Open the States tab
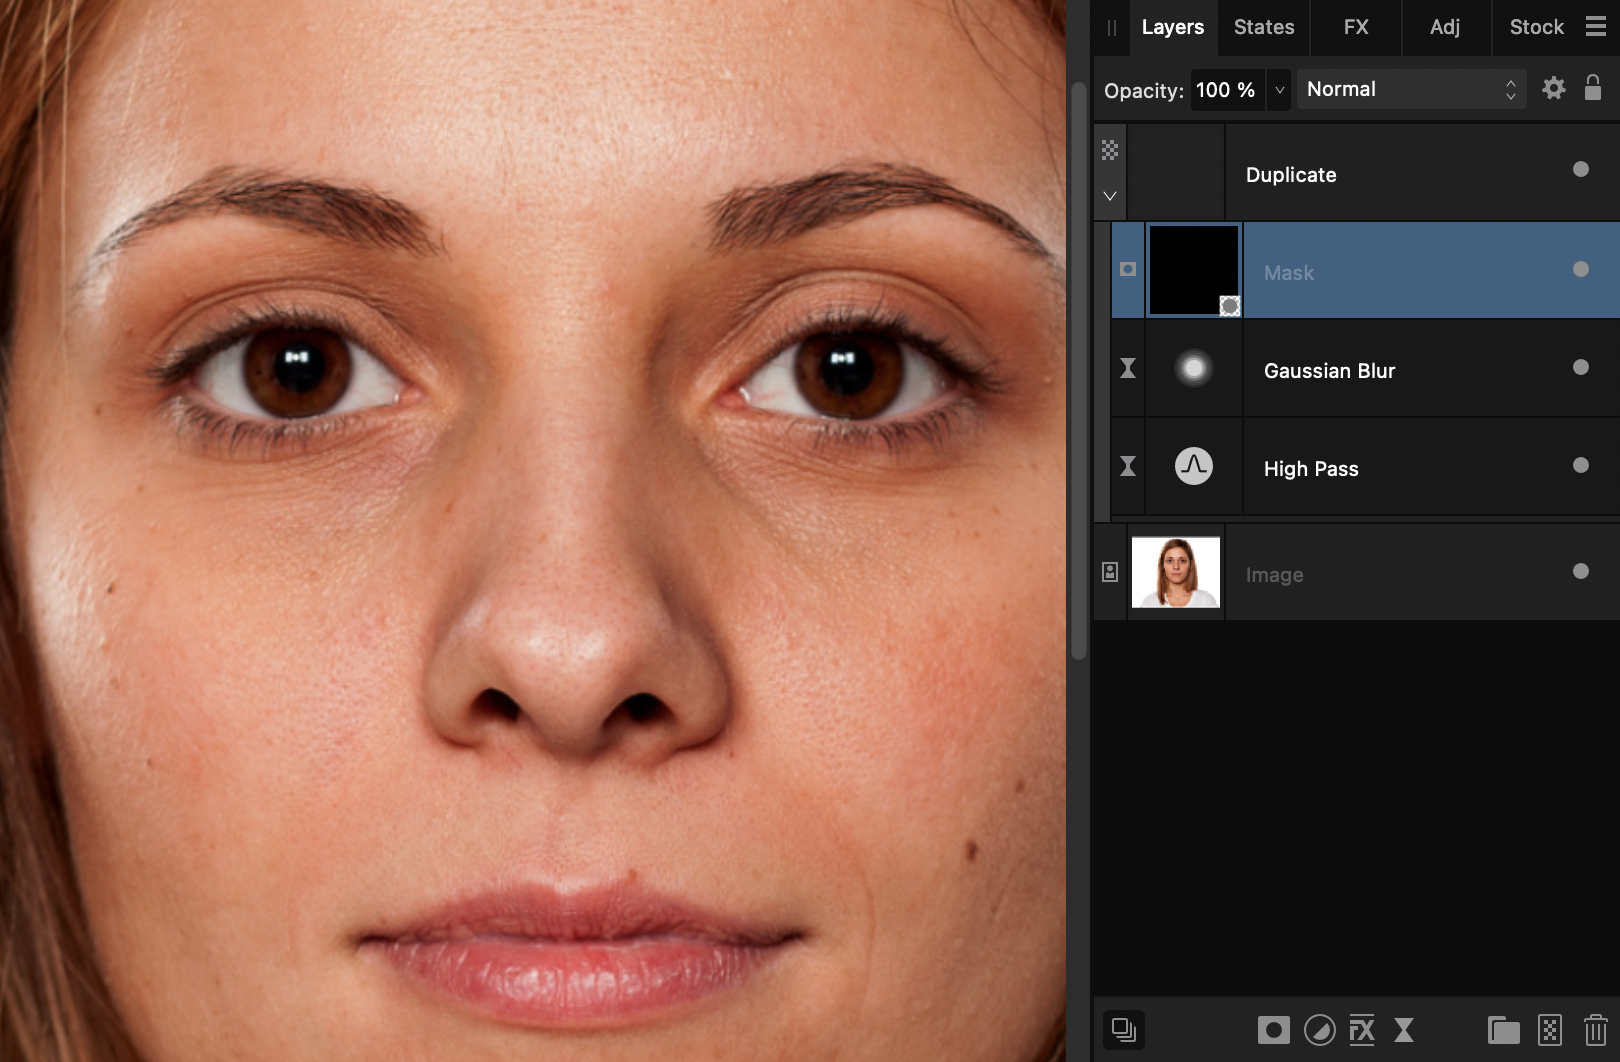 [1262, 27]
